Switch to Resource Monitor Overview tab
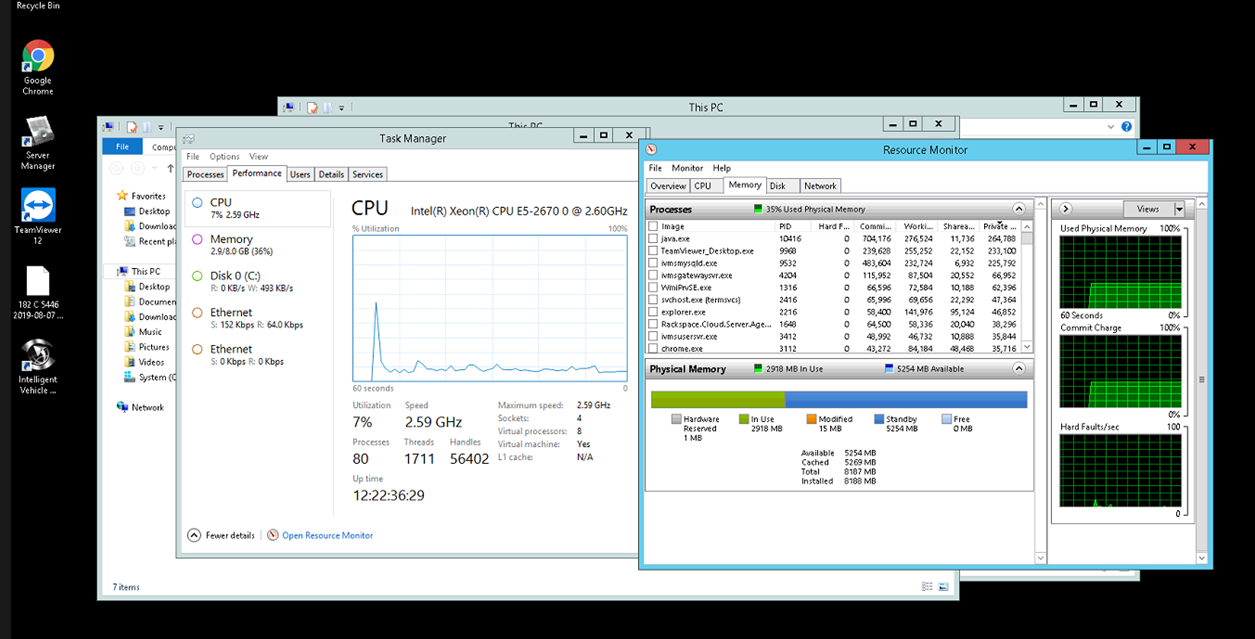The height and width of the screenshot is (639, 1255). click(x=667, y=186)
